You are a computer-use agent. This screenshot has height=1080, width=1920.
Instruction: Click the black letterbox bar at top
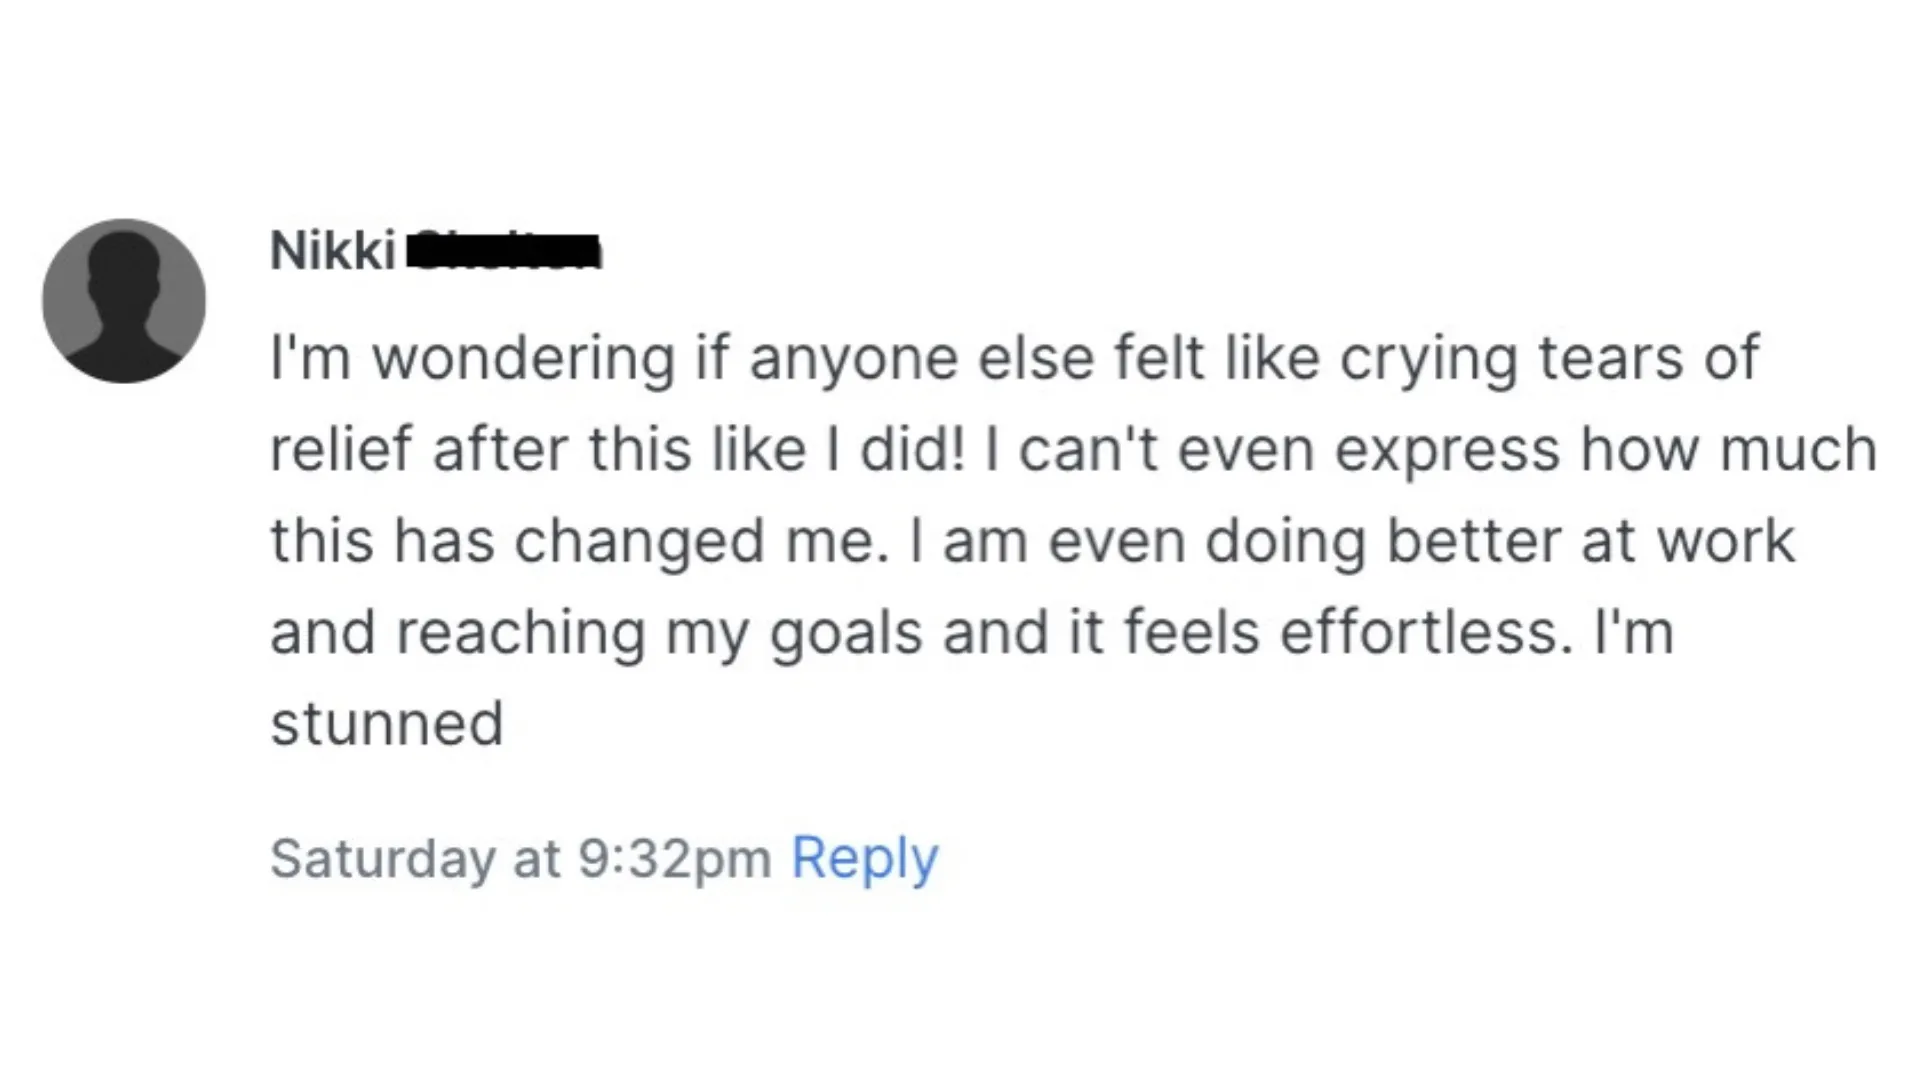(960, 67)
